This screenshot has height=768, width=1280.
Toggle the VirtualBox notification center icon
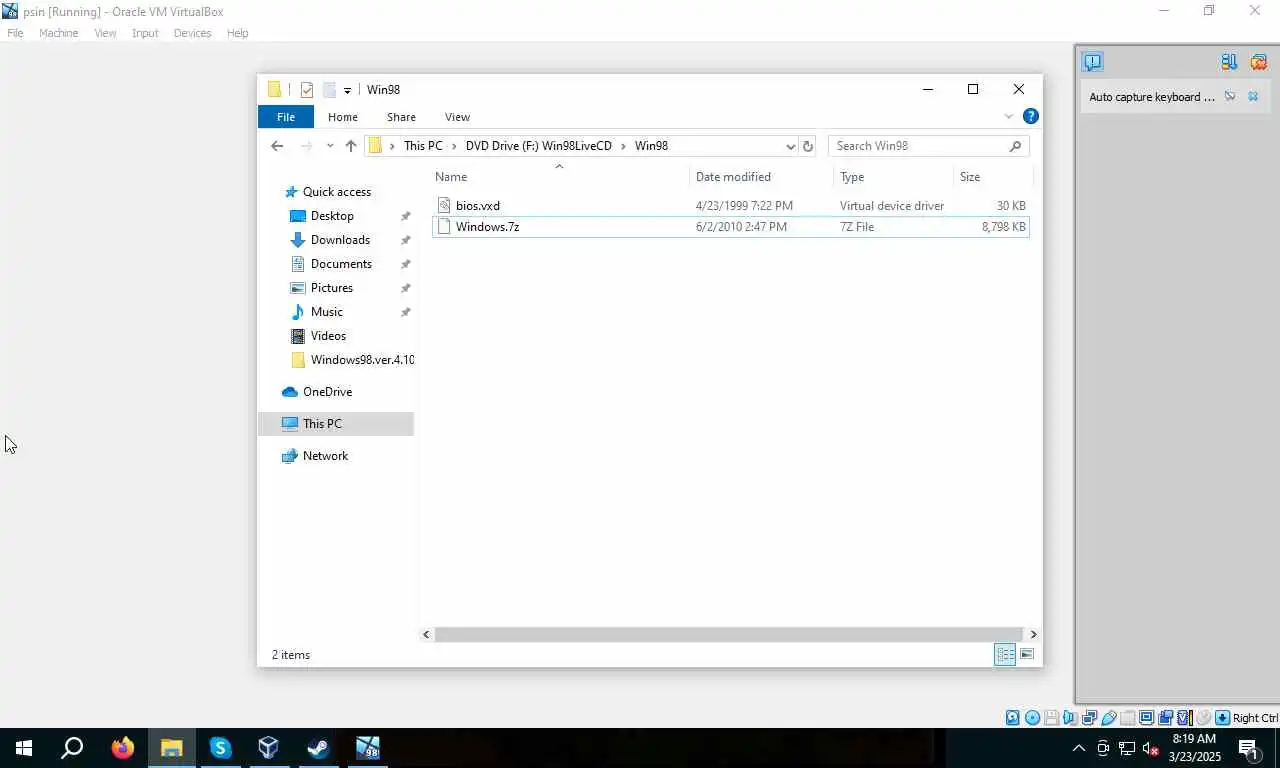(1092, 62)
